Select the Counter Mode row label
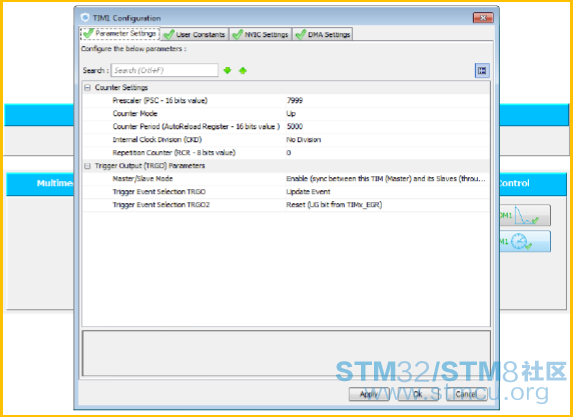This screenshot has width=573, height=417. point(135,114)
